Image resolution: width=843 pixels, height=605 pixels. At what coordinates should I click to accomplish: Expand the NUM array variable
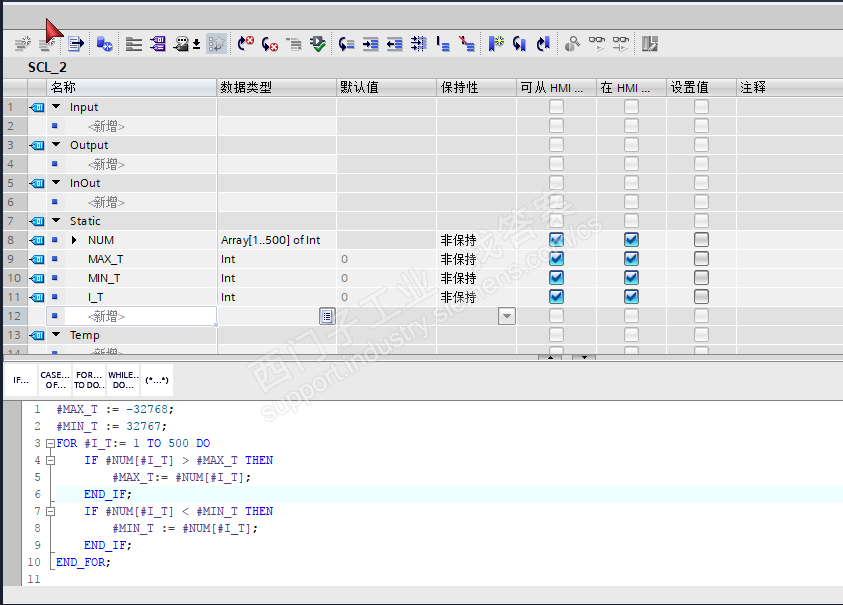74,240
